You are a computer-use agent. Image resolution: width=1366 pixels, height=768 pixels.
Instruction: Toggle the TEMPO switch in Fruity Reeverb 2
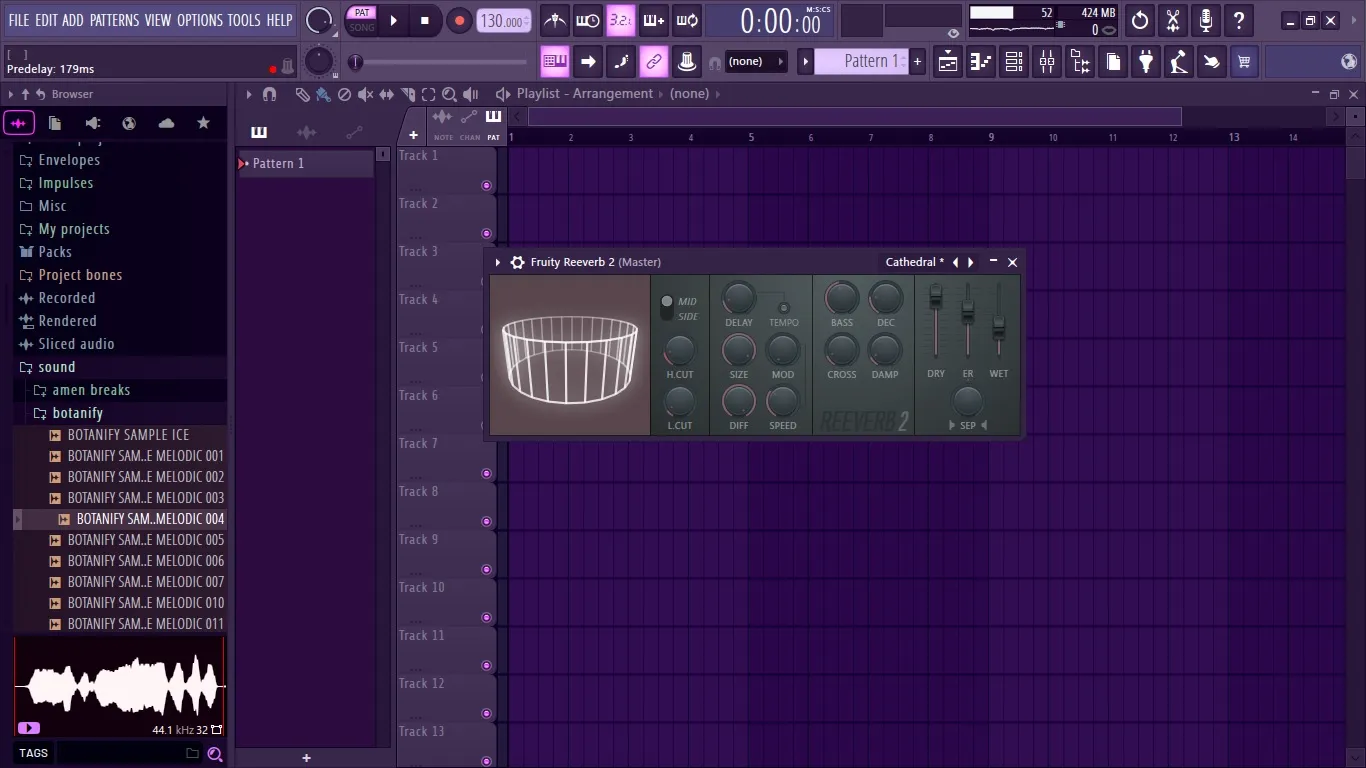(x=783, y=308)
